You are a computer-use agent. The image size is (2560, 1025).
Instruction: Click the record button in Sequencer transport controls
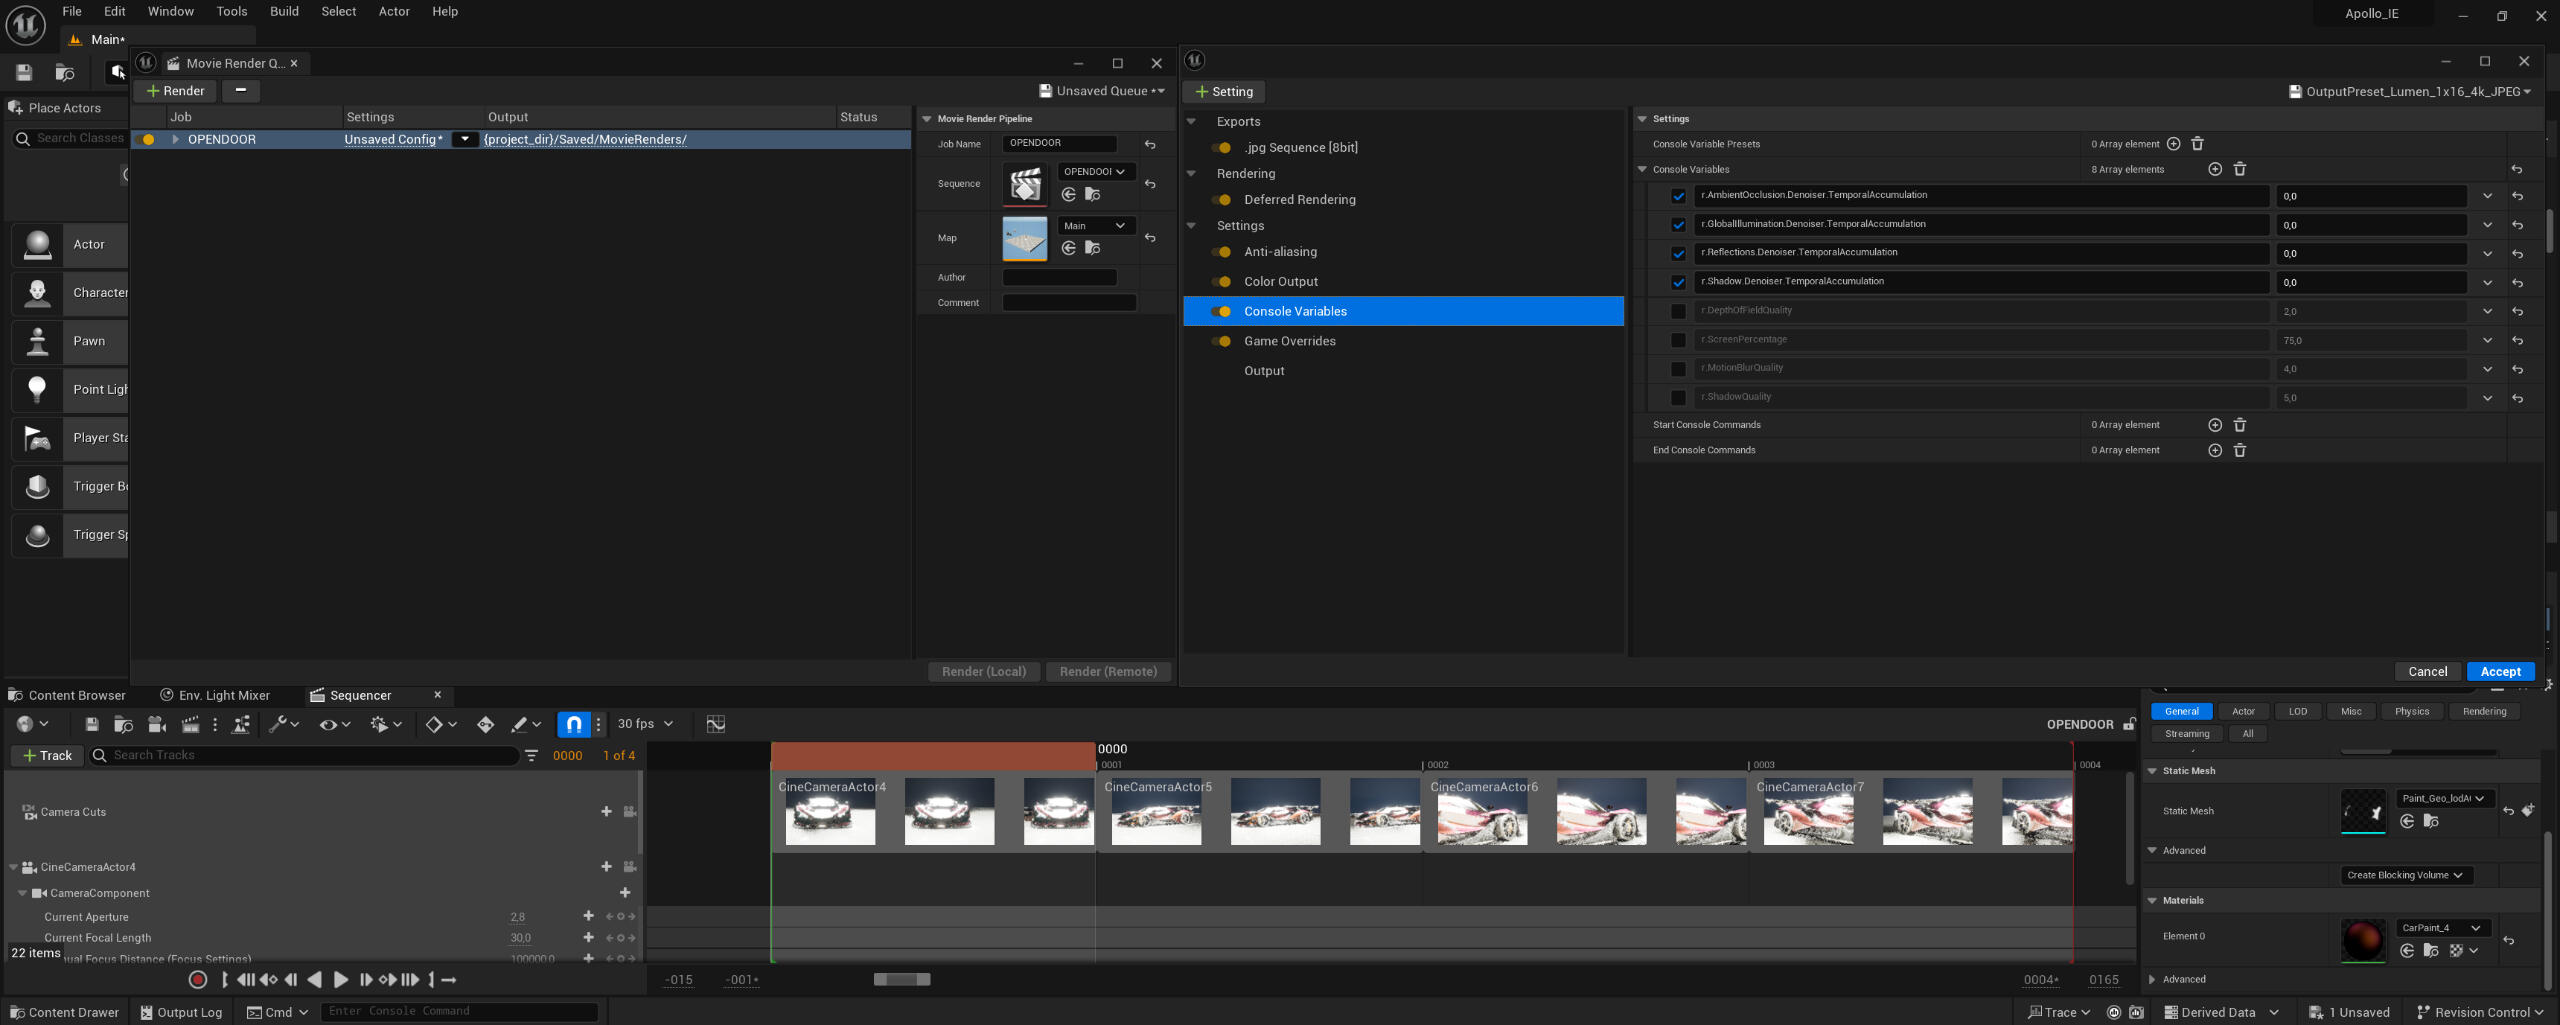198,980
